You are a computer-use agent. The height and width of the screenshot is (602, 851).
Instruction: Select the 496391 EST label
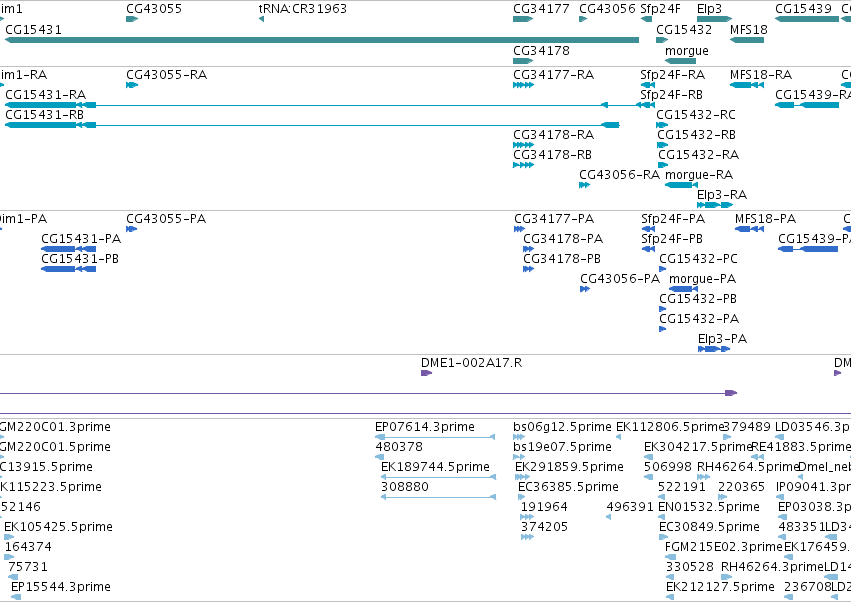tap(630, 507)
